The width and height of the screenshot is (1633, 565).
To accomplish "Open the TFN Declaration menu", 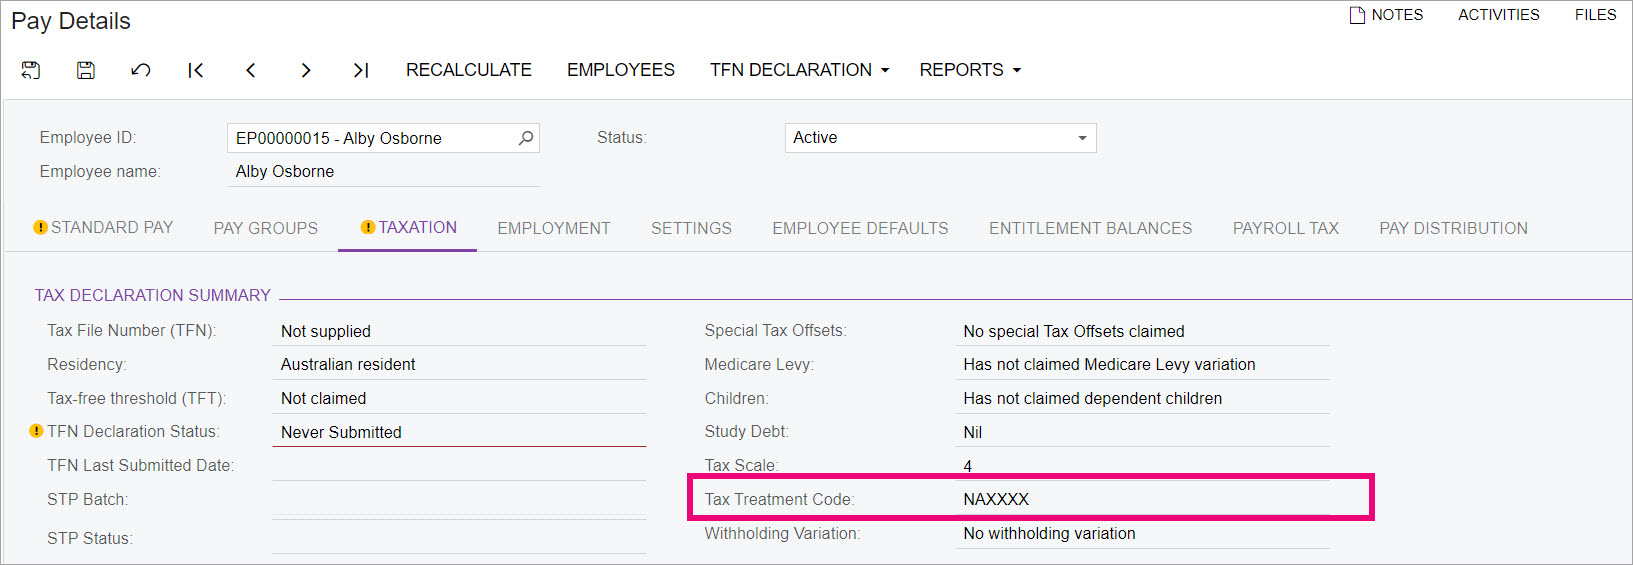I will pos(800,70).
